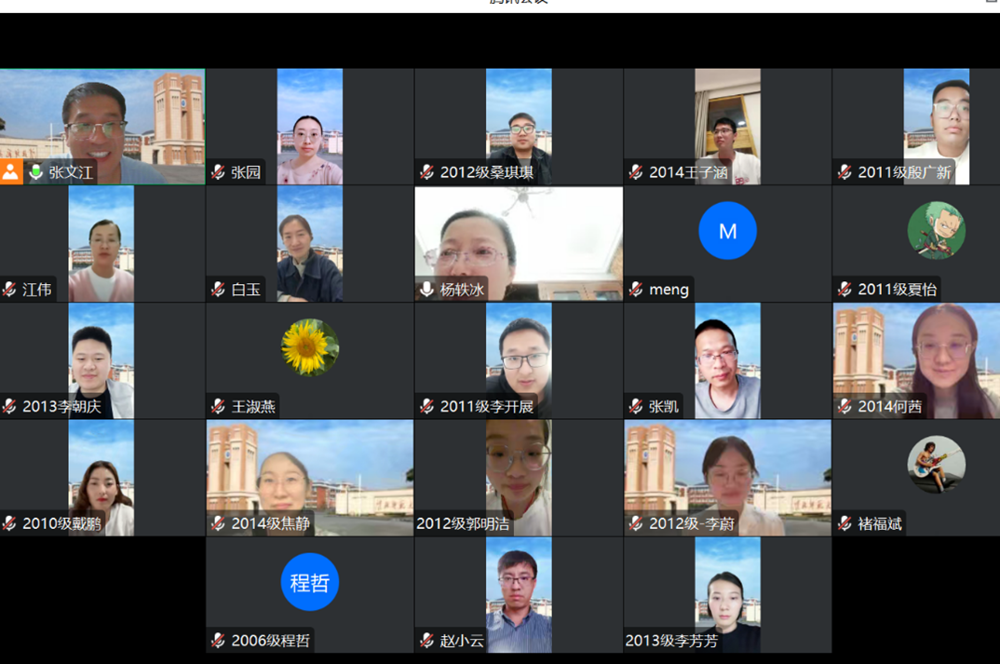Image resolution: width=1000 pixels, height=664 pixels.
Task: Click the 2013级李芳芳 name label
Action: tap(672, 640)
